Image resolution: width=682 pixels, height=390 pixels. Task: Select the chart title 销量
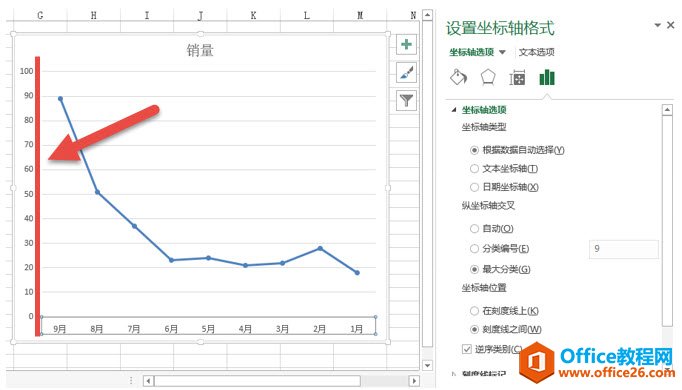200,51
